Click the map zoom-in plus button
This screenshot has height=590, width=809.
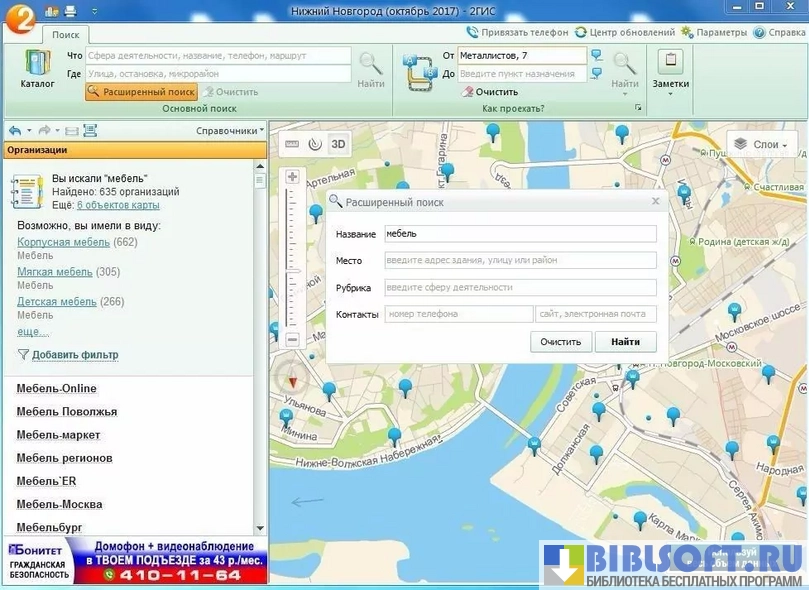tap(293, 177)
